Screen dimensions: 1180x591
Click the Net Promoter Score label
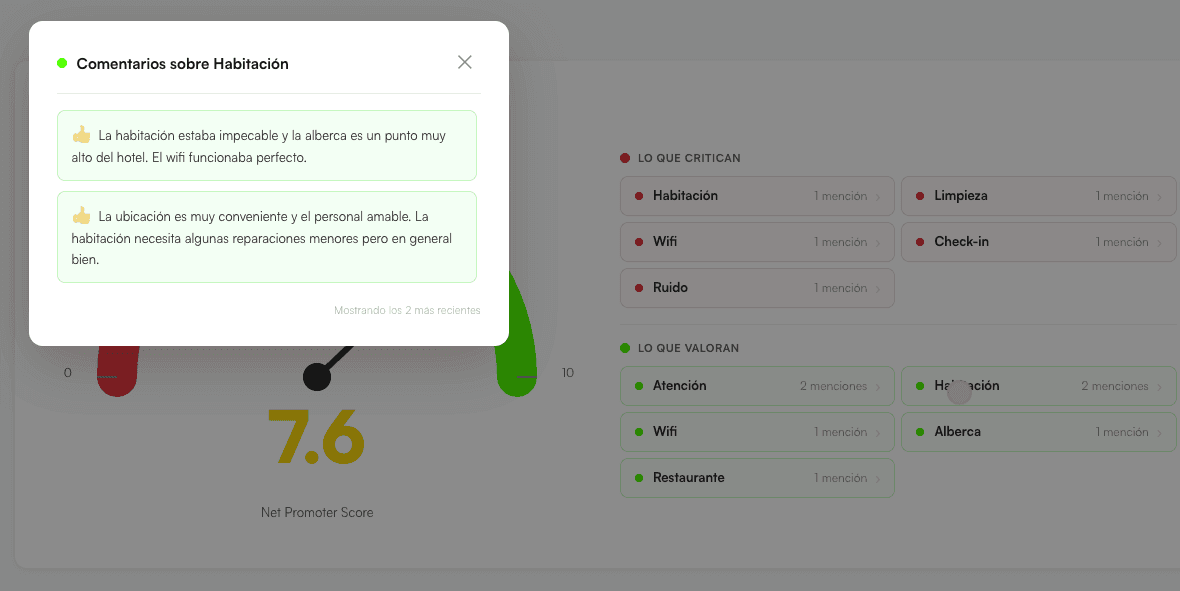click(x=317, y=512)
